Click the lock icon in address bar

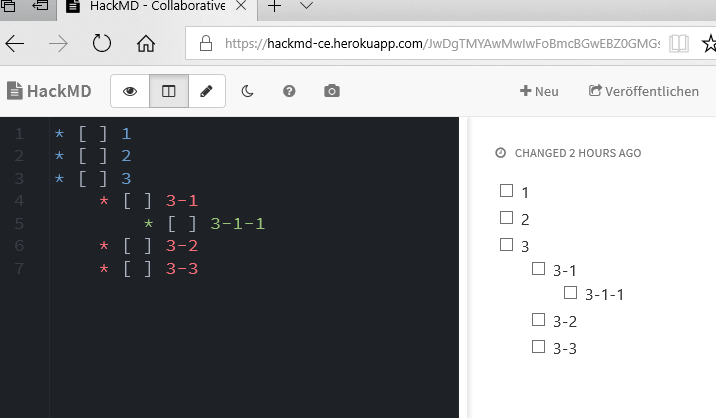click(x=206, y=43)
